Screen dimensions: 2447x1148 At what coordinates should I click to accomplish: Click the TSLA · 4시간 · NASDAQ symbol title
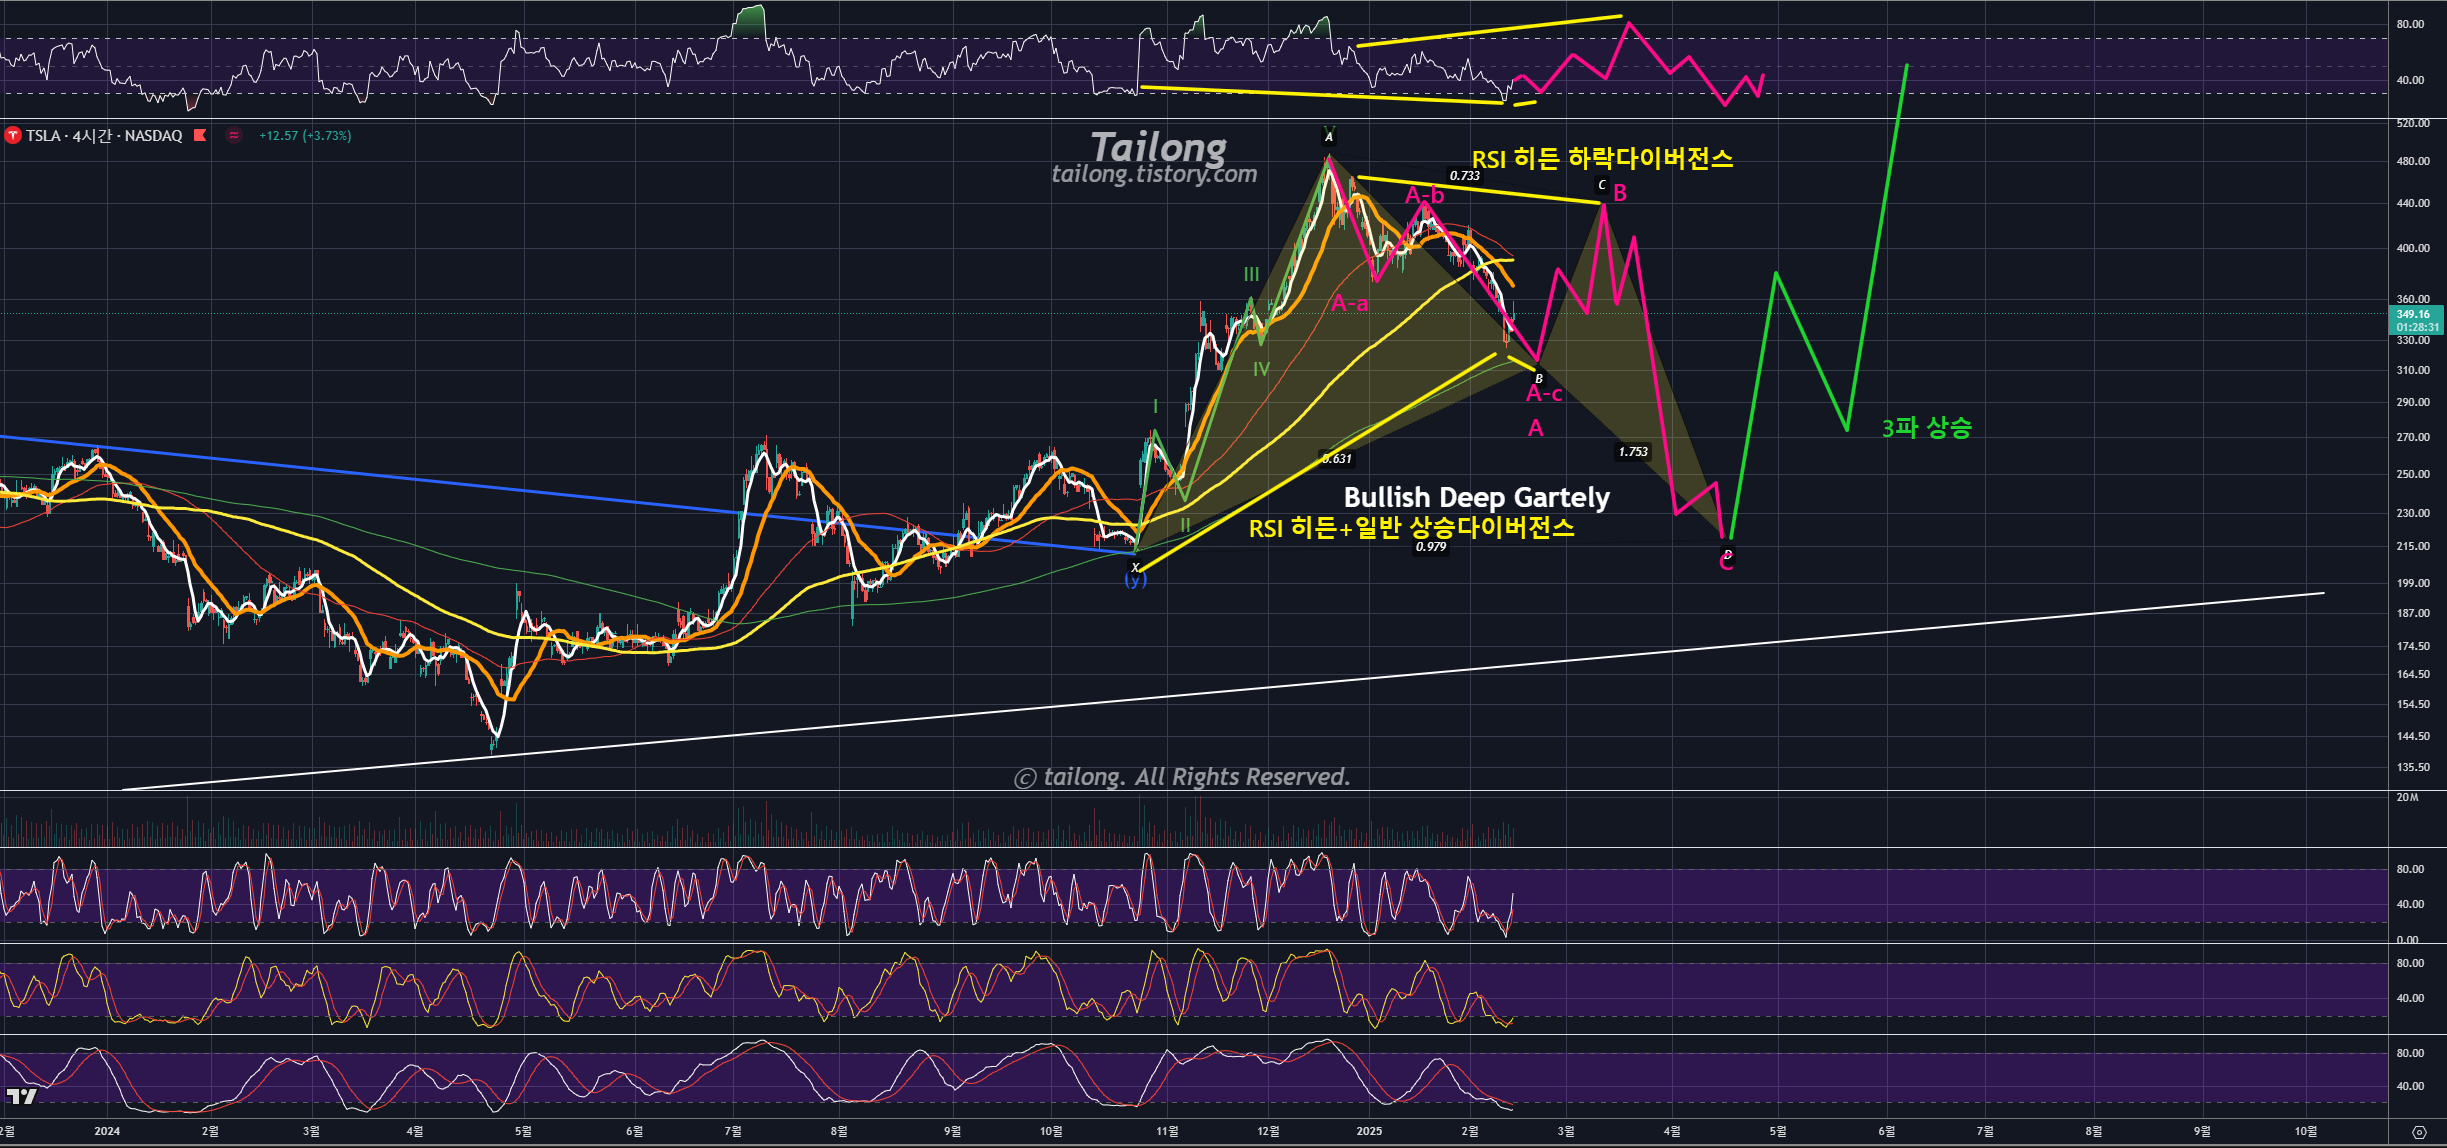tap(104, 135)
